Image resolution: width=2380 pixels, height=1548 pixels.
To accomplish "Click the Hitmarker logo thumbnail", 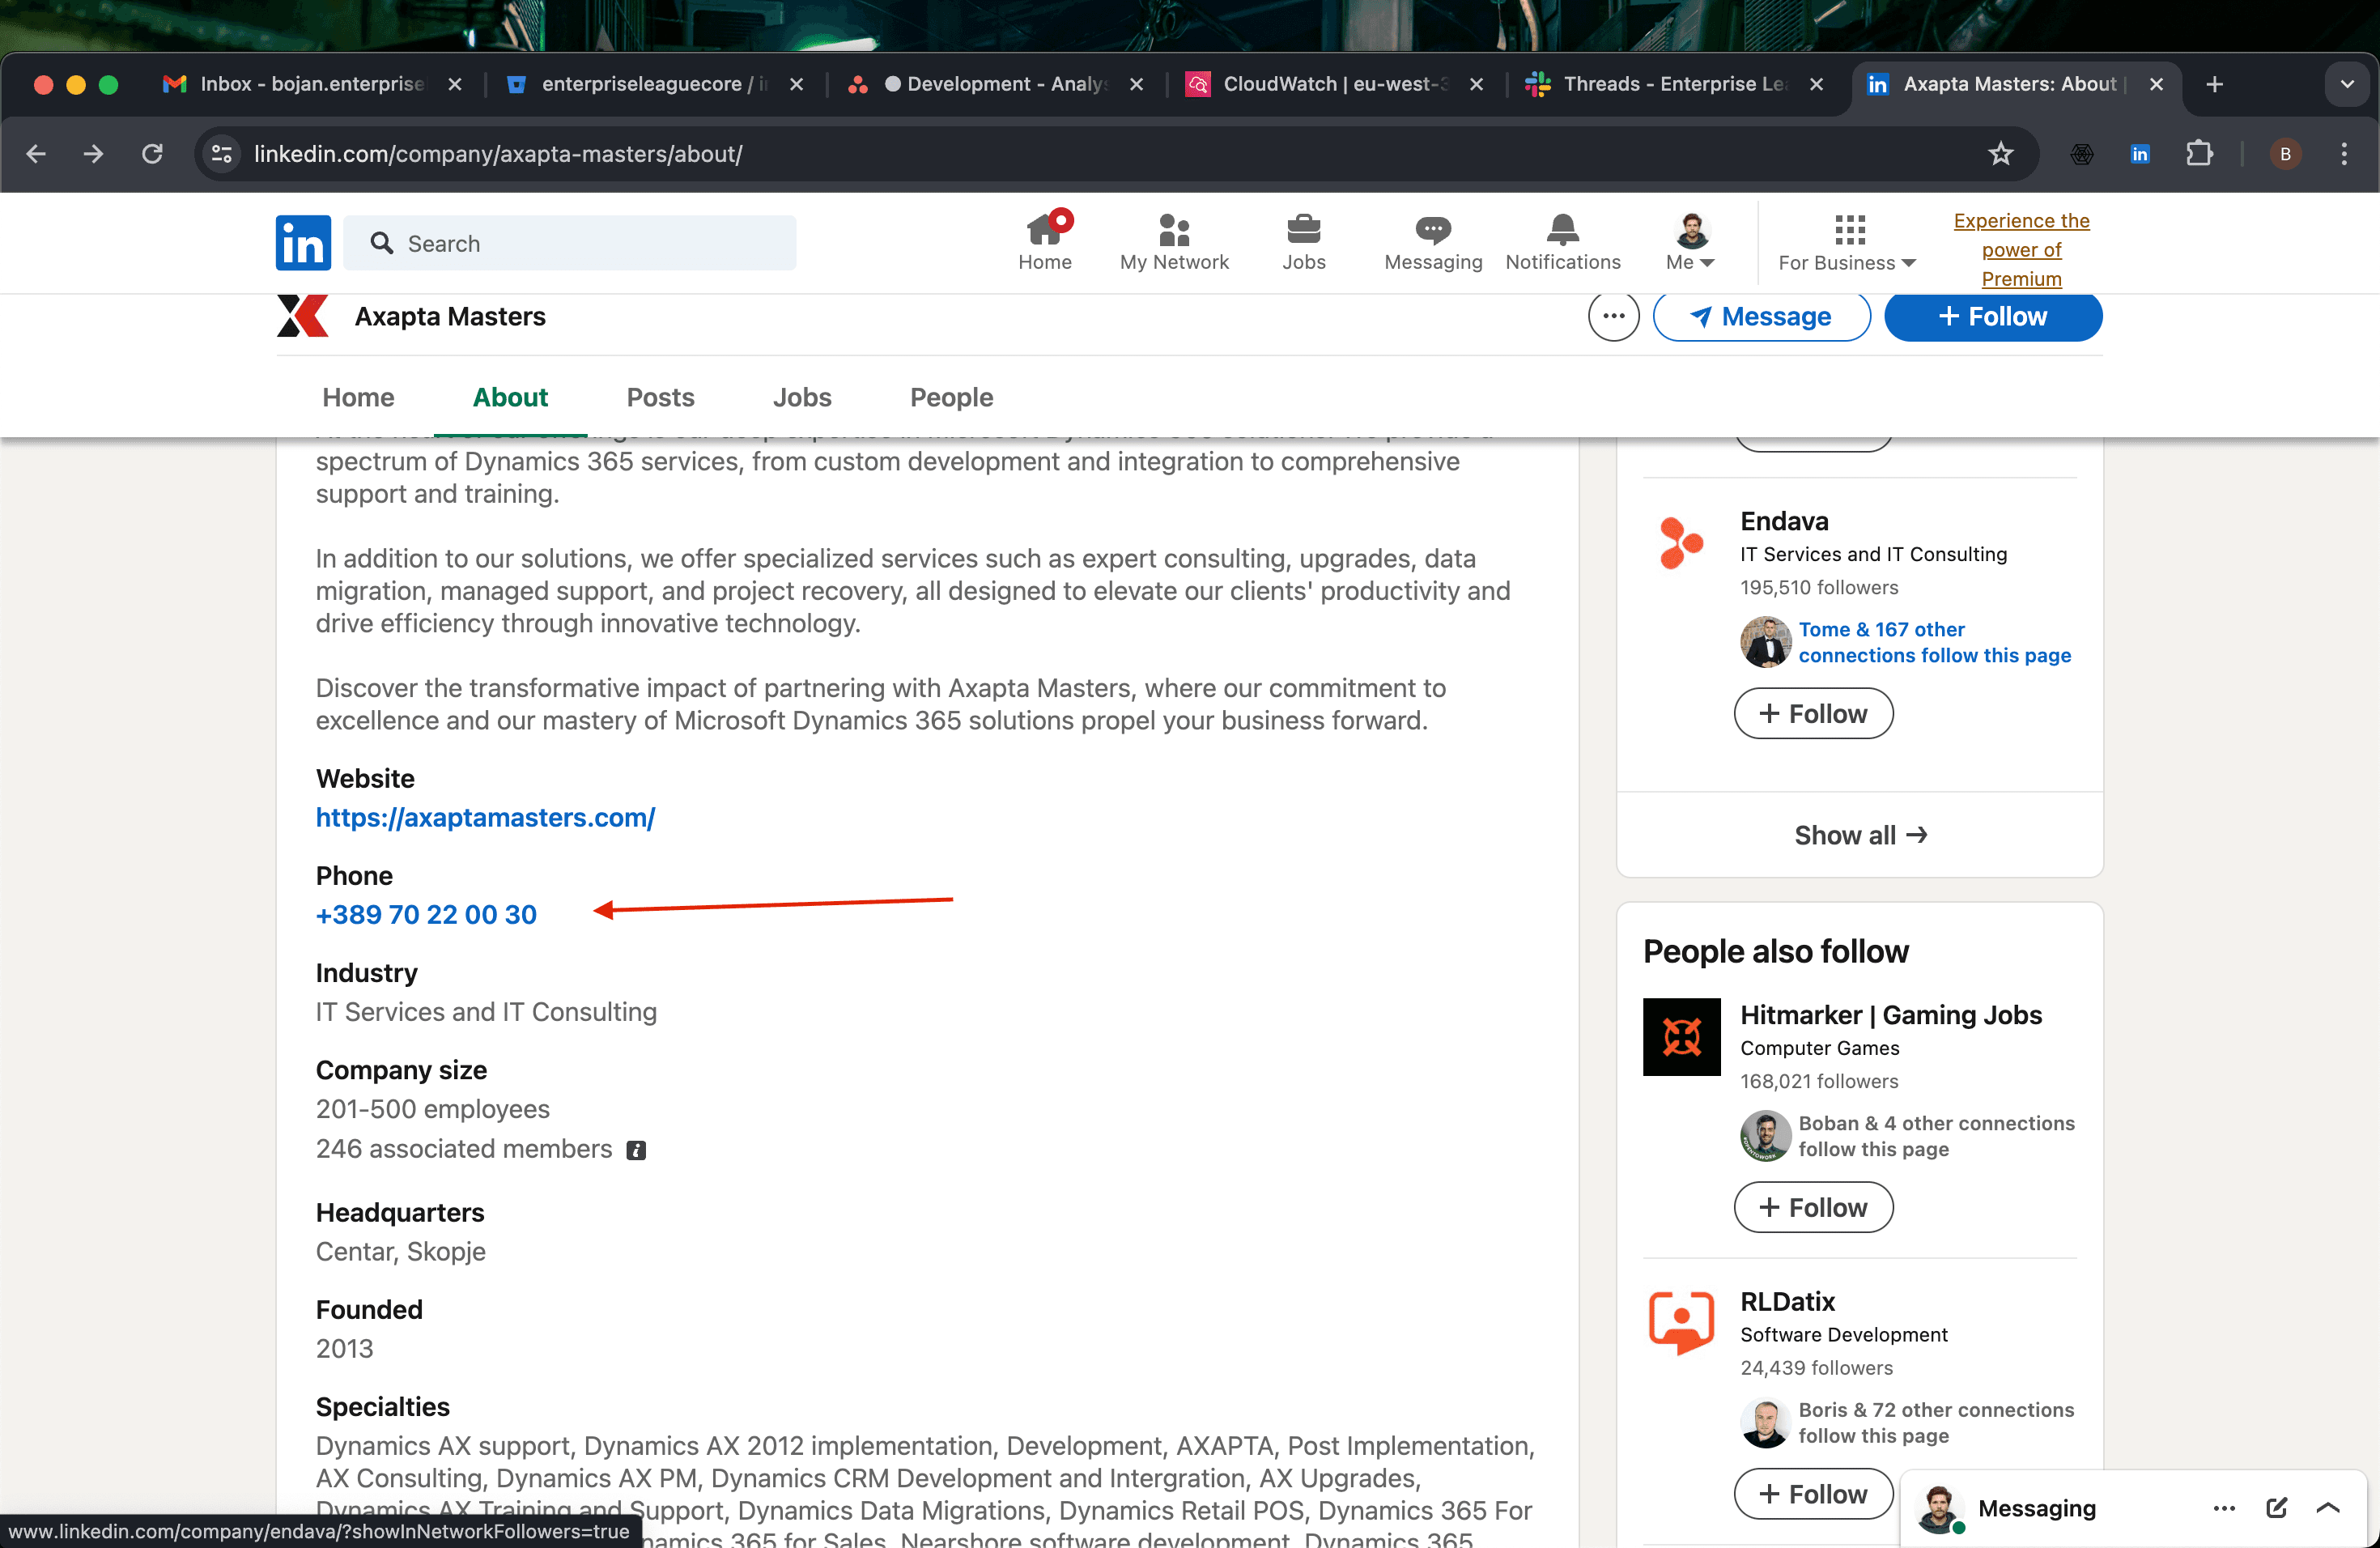I will tap(1681, 1036).
